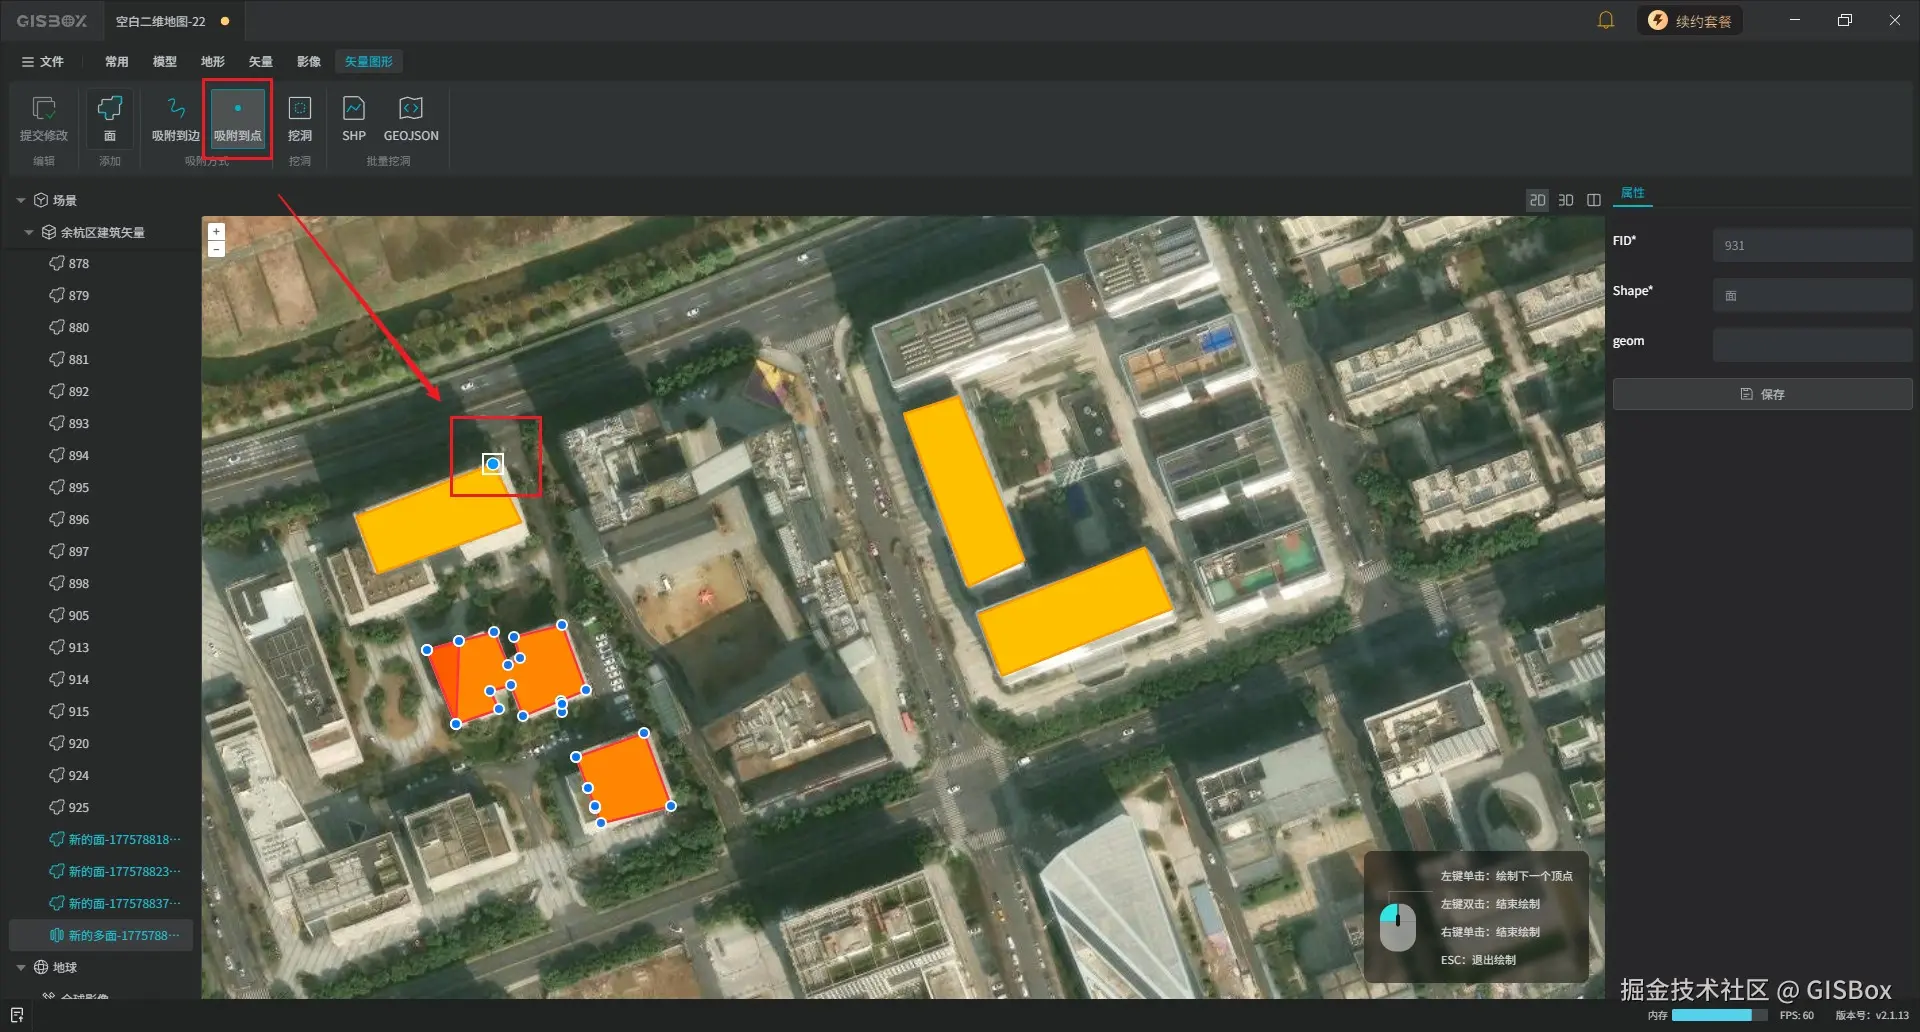Click the GISBOX logo
The width and height of the screenshot is (1920, 1032).
point(51,21)
